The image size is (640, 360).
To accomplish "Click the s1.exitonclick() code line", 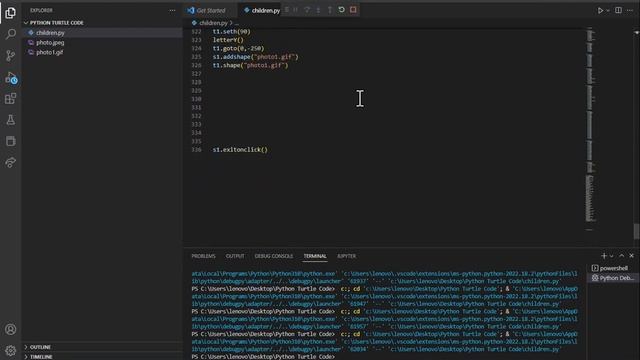I will (240, 150).
